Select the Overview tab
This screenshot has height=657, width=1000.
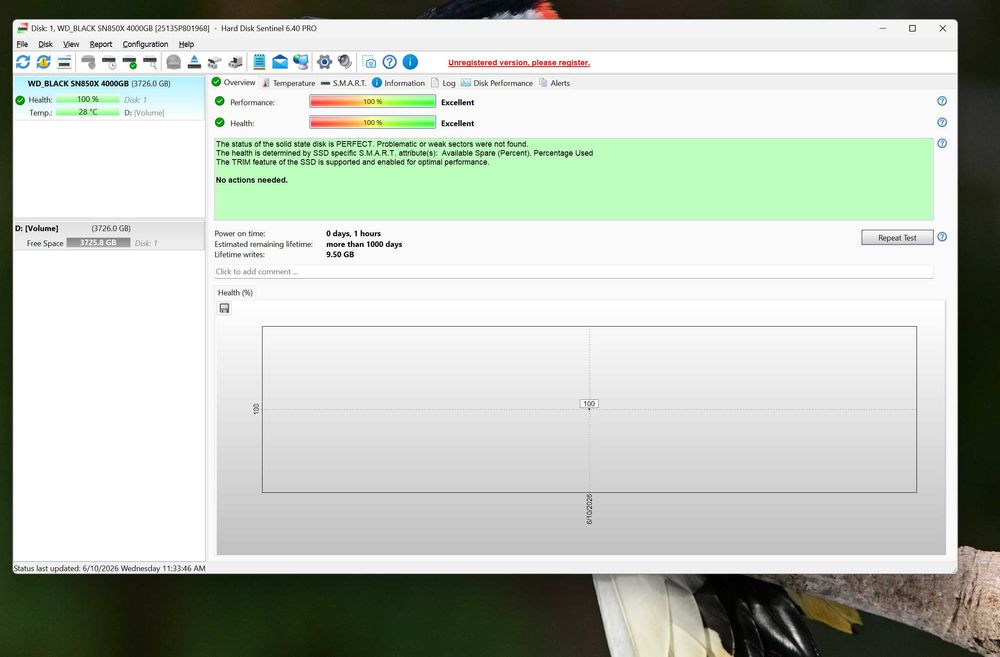coord(233,82)
